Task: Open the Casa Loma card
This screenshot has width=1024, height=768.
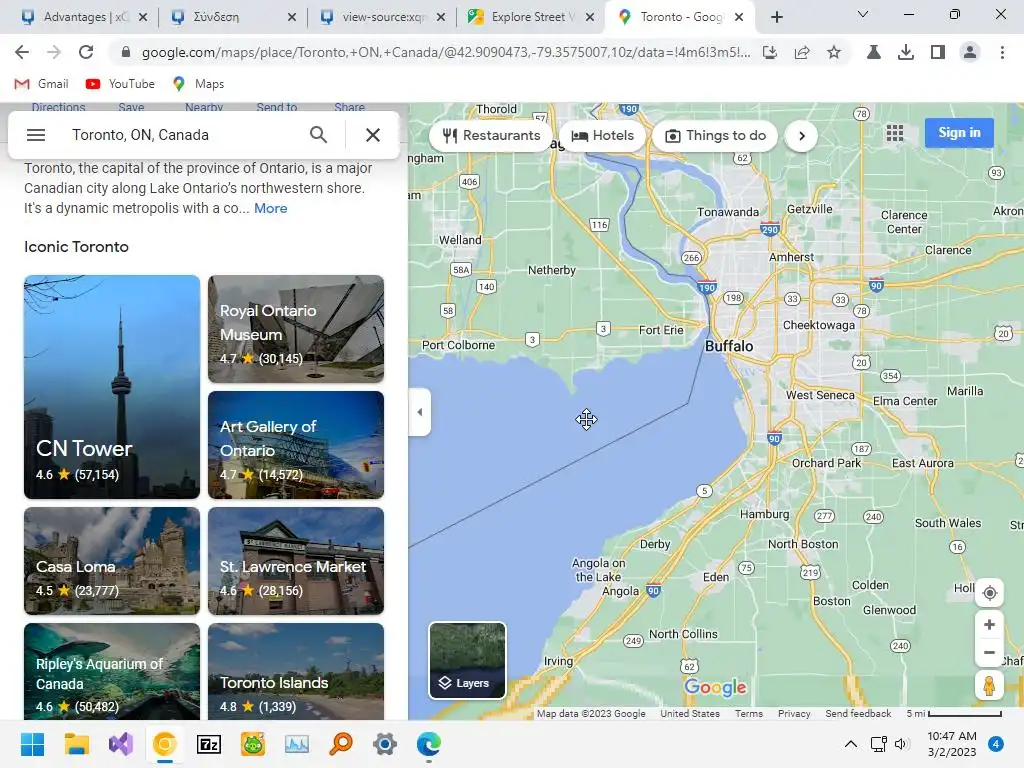Action: pyautogui.click(x=112, y=561)
